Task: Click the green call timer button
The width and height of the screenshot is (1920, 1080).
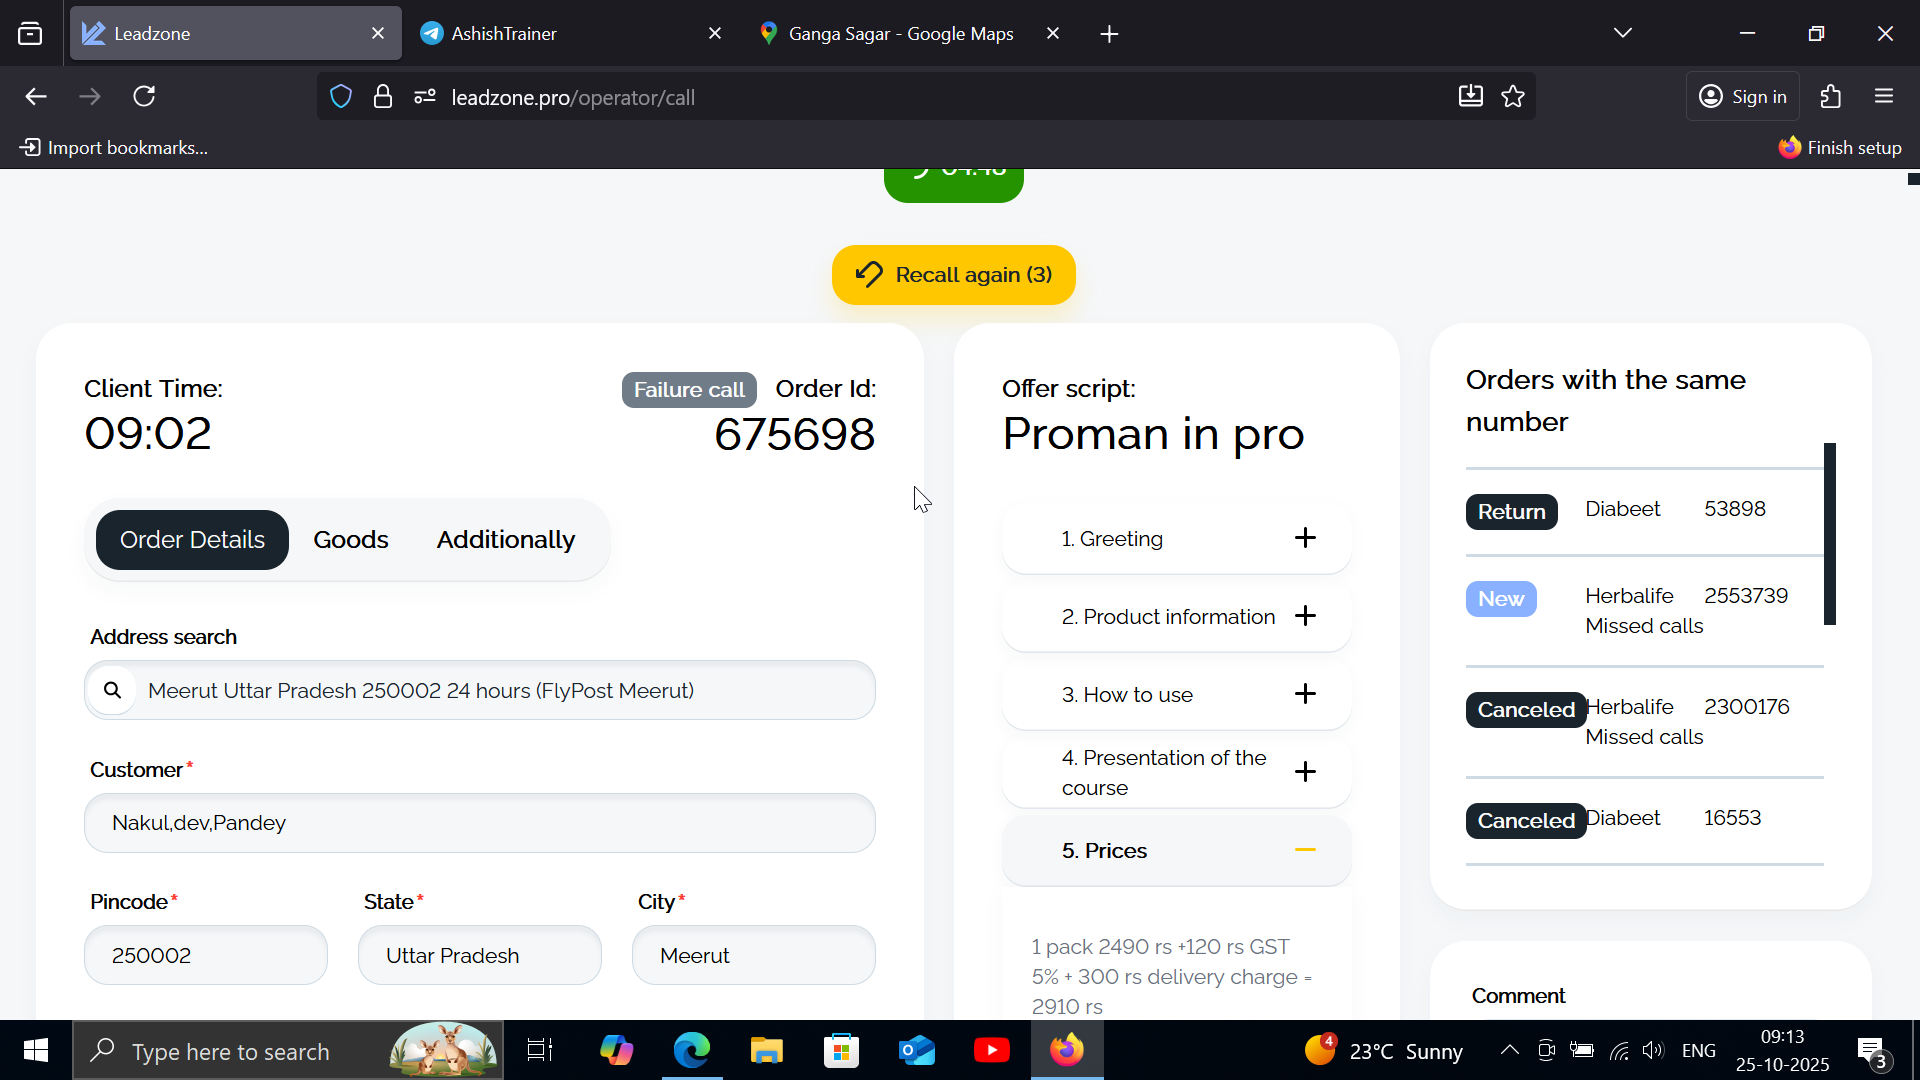Action: pyautogui.click(x=953, y=184)
